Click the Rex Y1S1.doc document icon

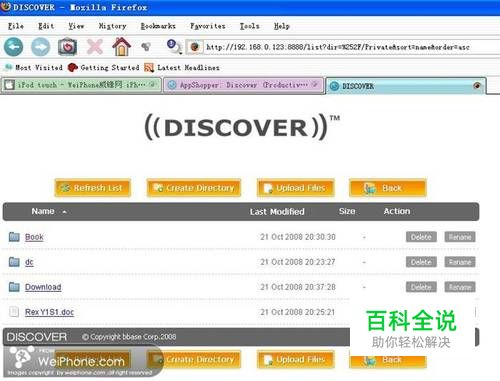(14, 312)
